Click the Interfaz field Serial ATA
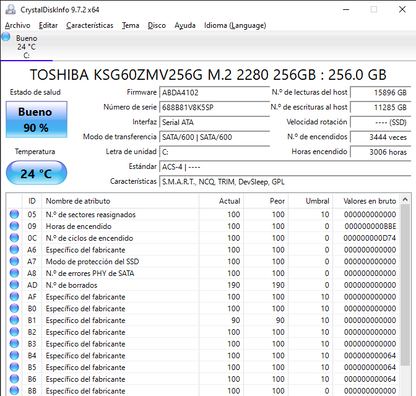Image resolution: width=416 pixels, height=396 pixels. (215, 122)
